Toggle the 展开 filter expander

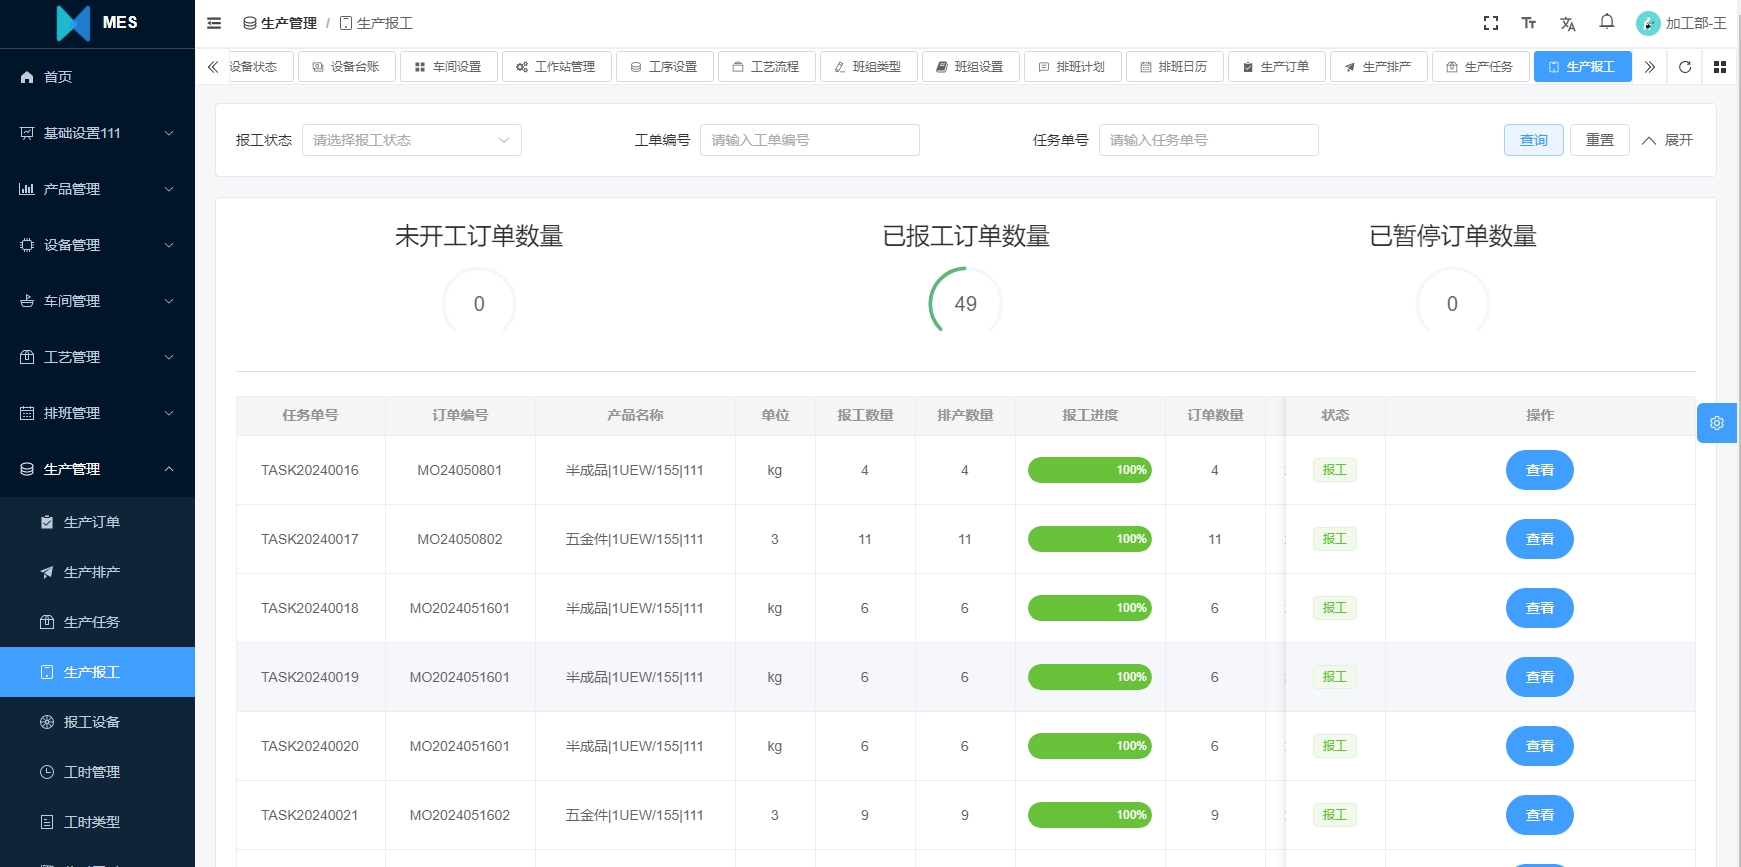tap(1667, 140)
